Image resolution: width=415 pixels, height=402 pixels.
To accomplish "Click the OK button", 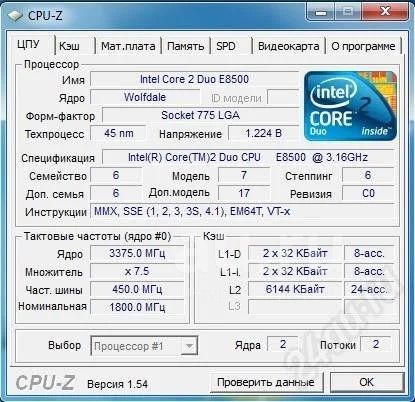I will click(367, 382).
